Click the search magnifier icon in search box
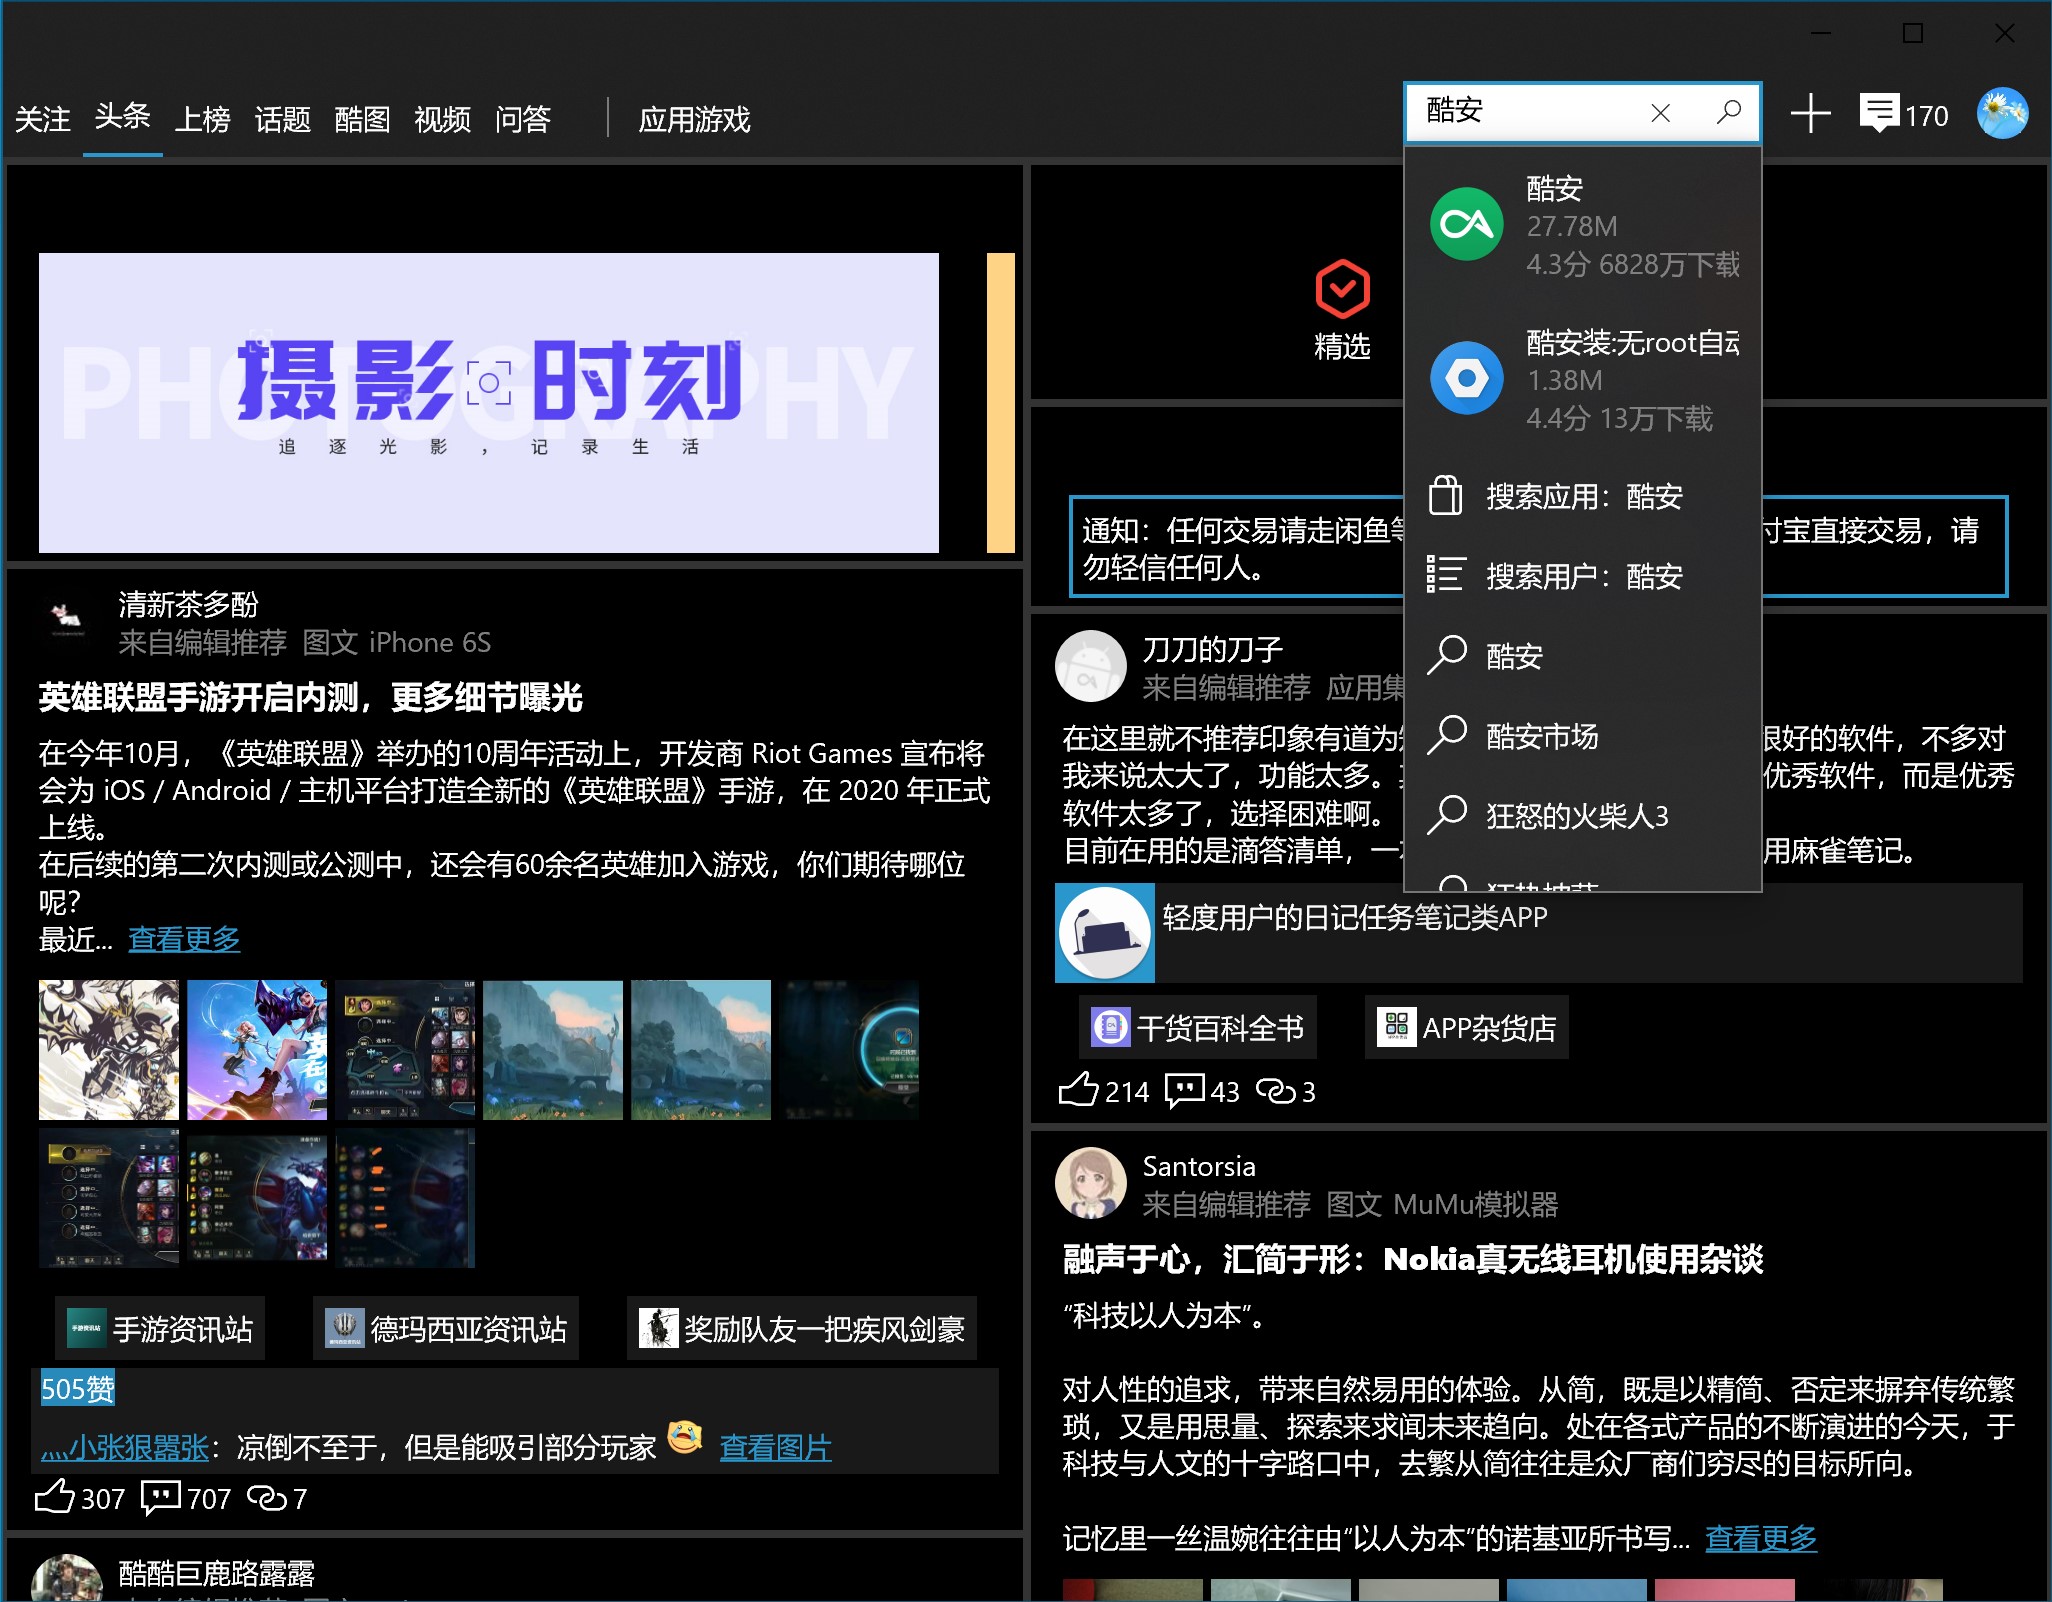The image size is (2052, 1602). tap(1728, 112)
